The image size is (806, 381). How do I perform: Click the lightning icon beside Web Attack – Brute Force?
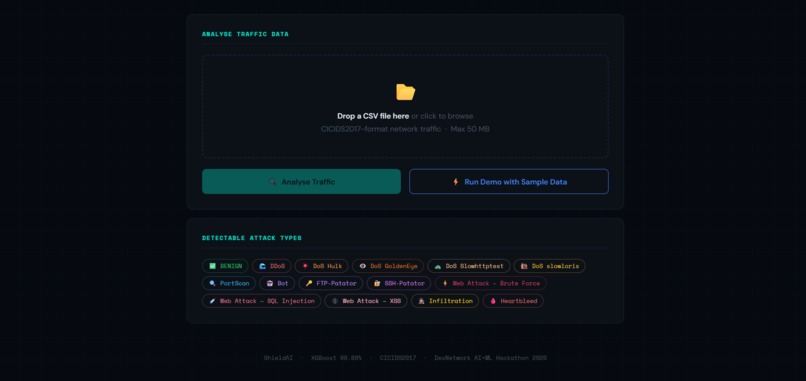pos(445,283)
